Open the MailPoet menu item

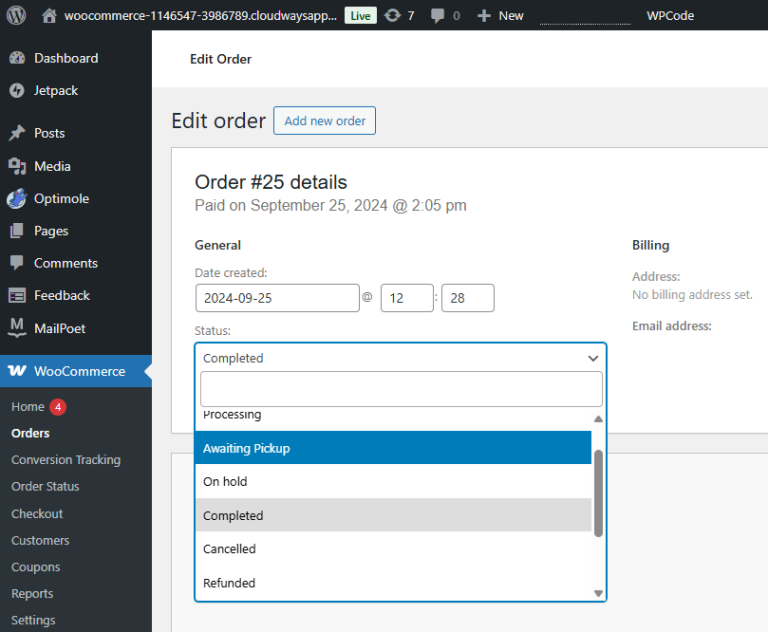point(60,328)
